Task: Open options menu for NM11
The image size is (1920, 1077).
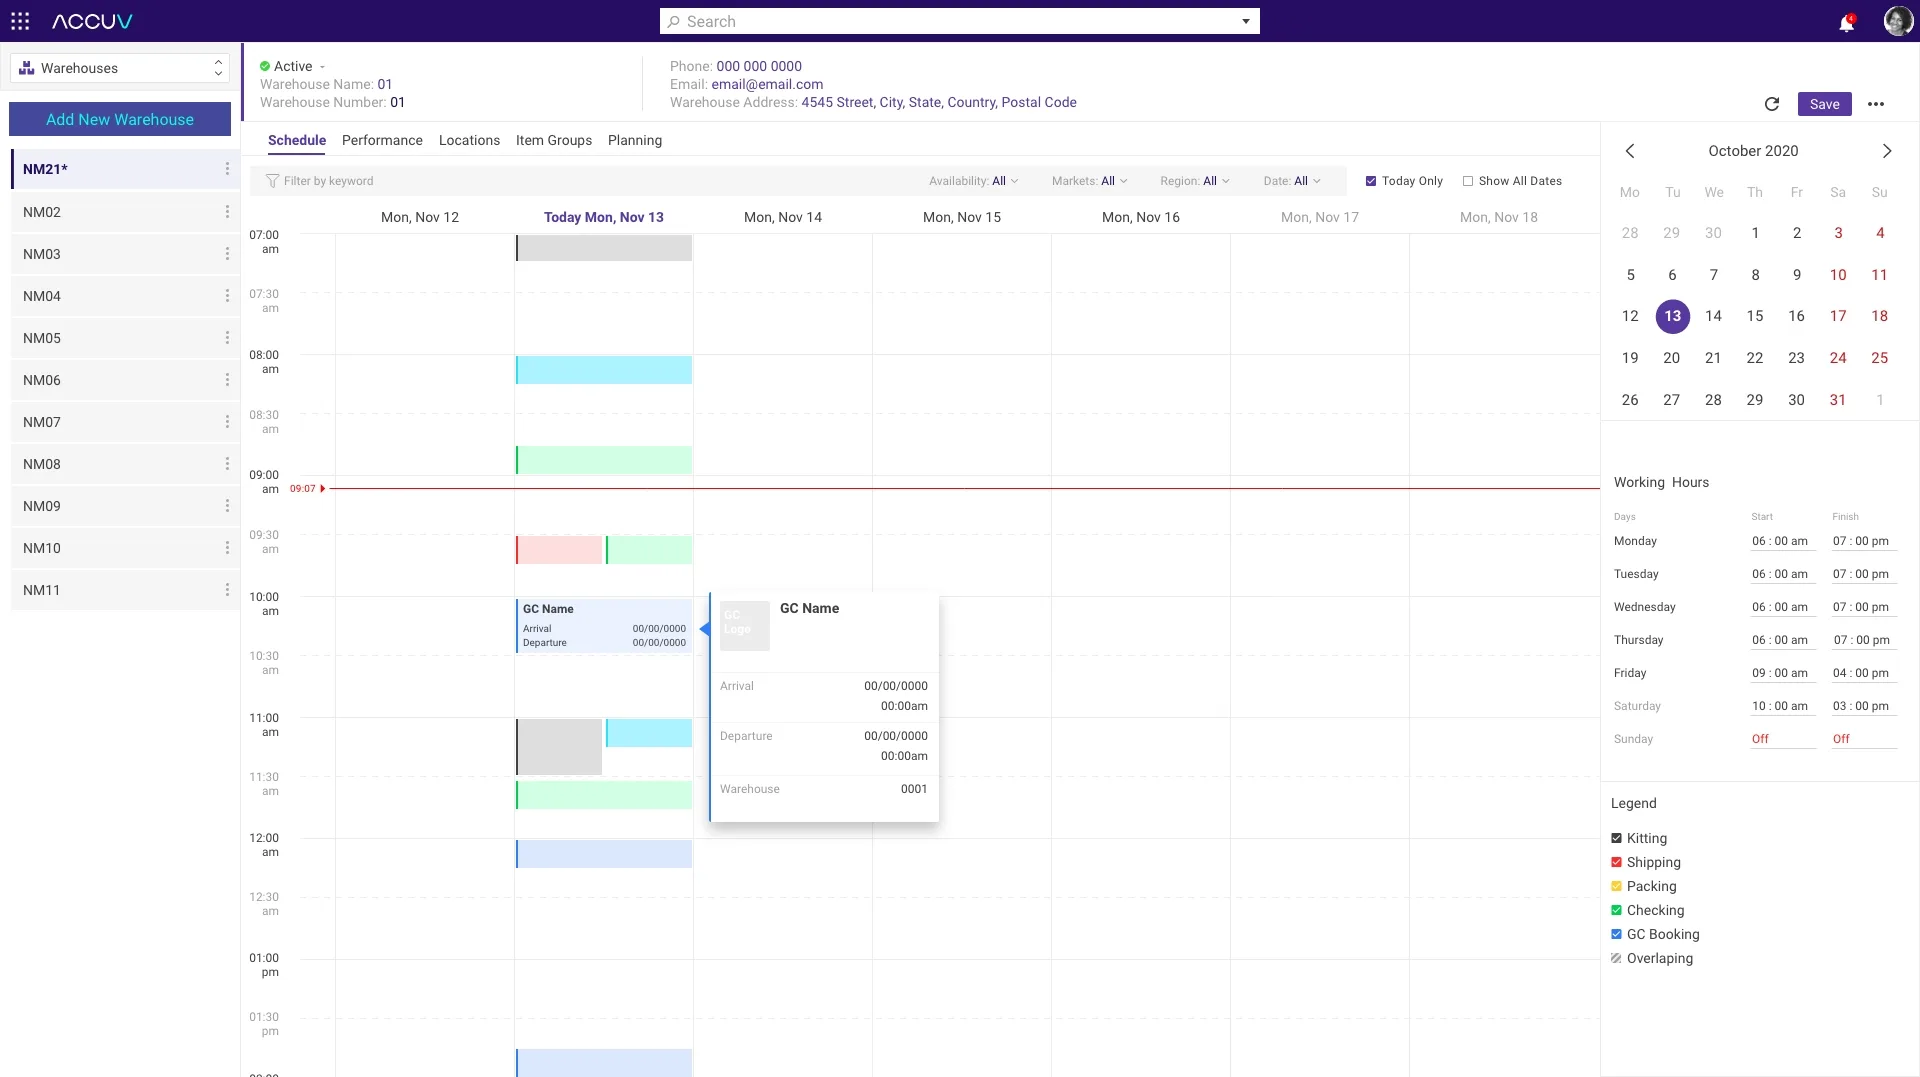Action: click(x=227, y=590)
